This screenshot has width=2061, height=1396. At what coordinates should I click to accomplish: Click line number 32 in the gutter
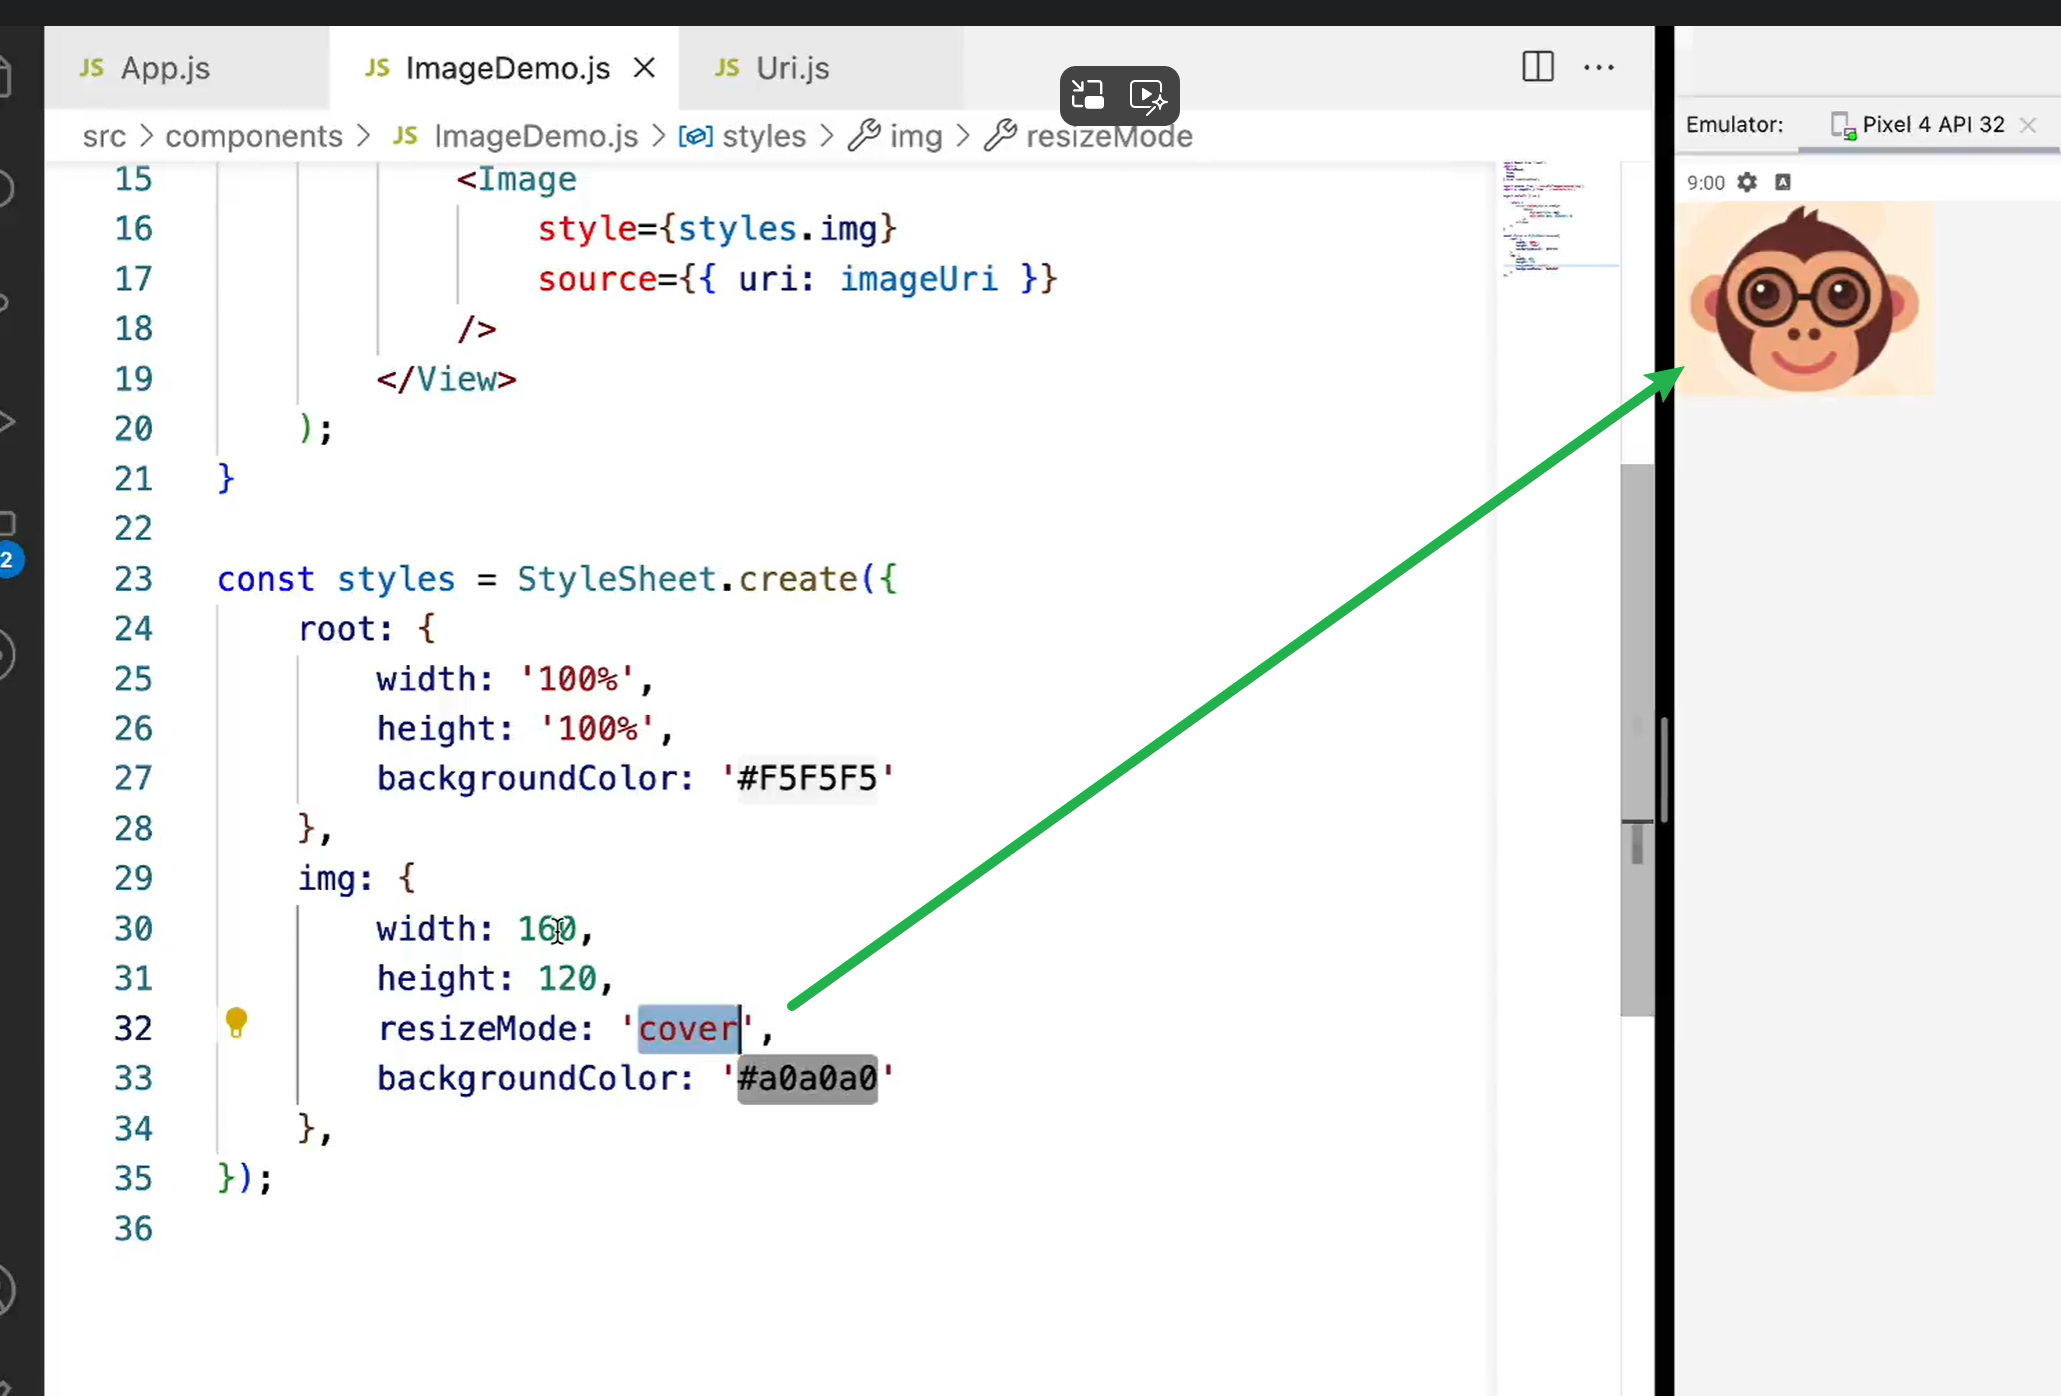tap(133, 1028)
